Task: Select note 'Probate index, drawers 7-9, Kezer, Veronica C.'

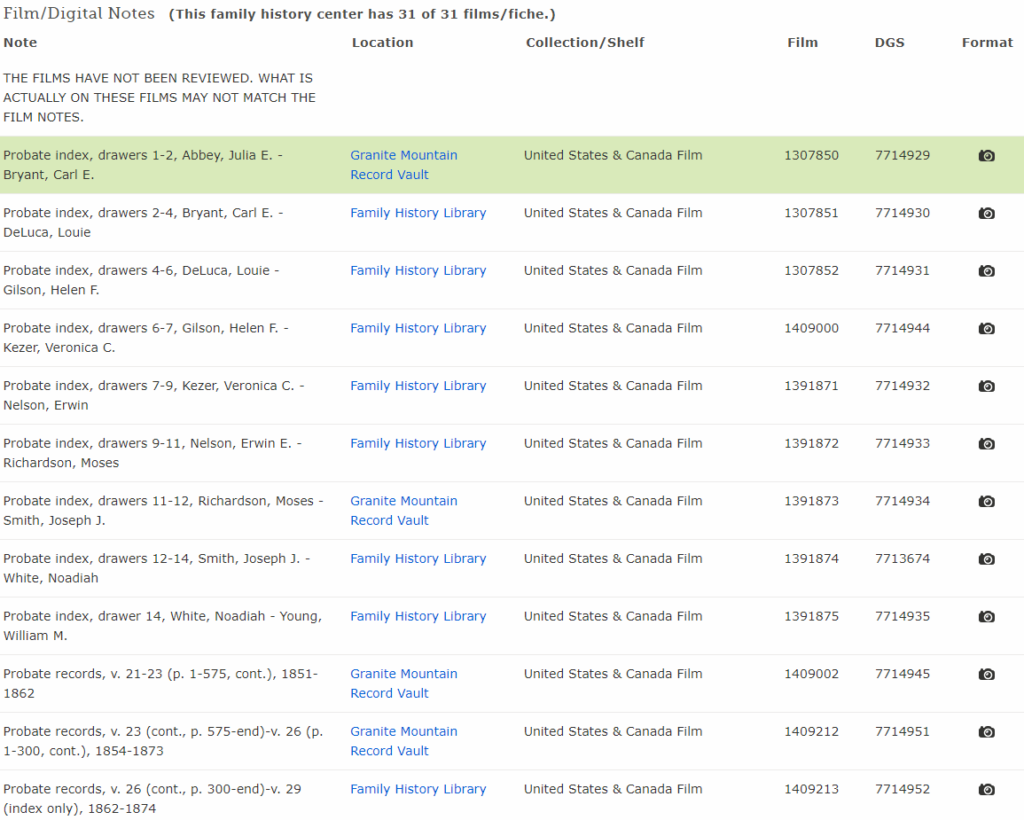Action: point(153,395)
